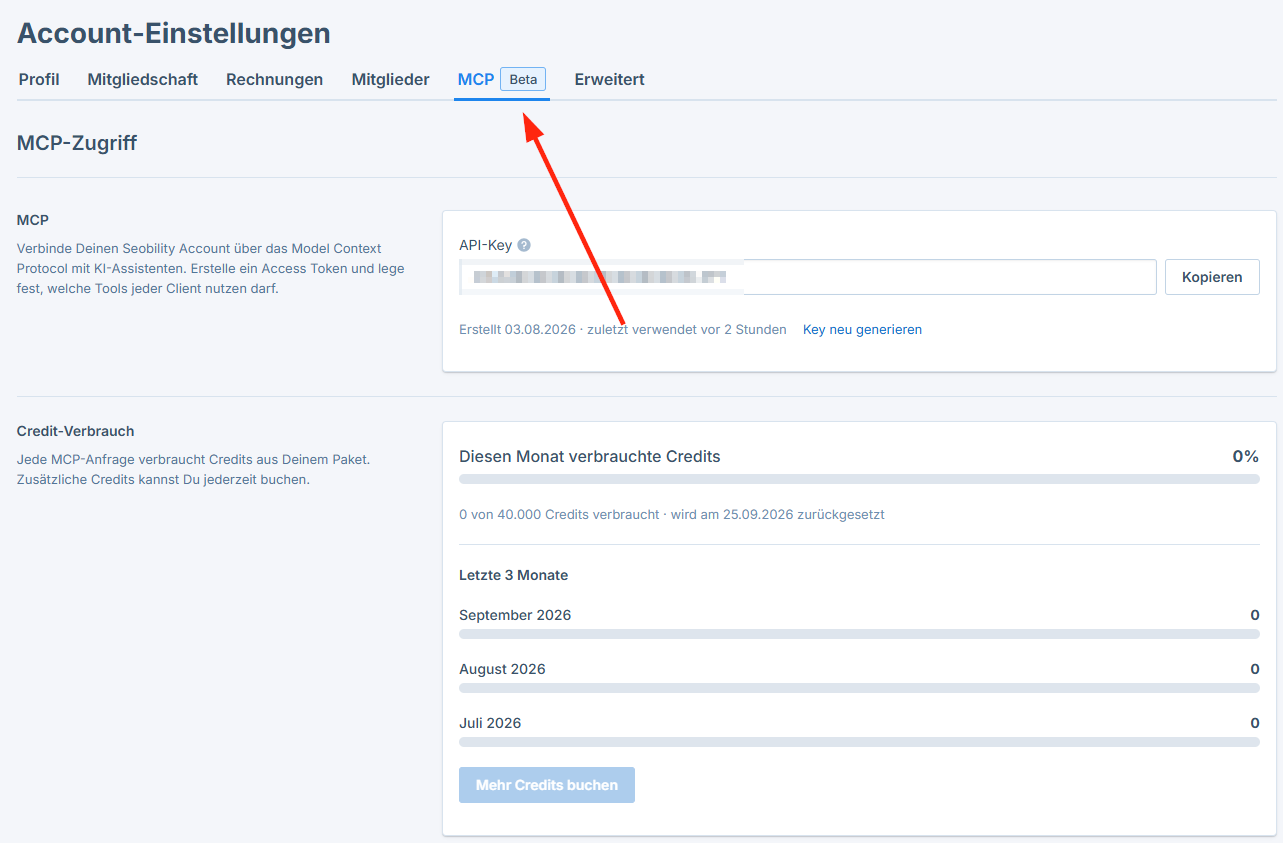This screenshot has width=1283, height=843.
Task: Open the Profil tab
Action: pos(39,79)
